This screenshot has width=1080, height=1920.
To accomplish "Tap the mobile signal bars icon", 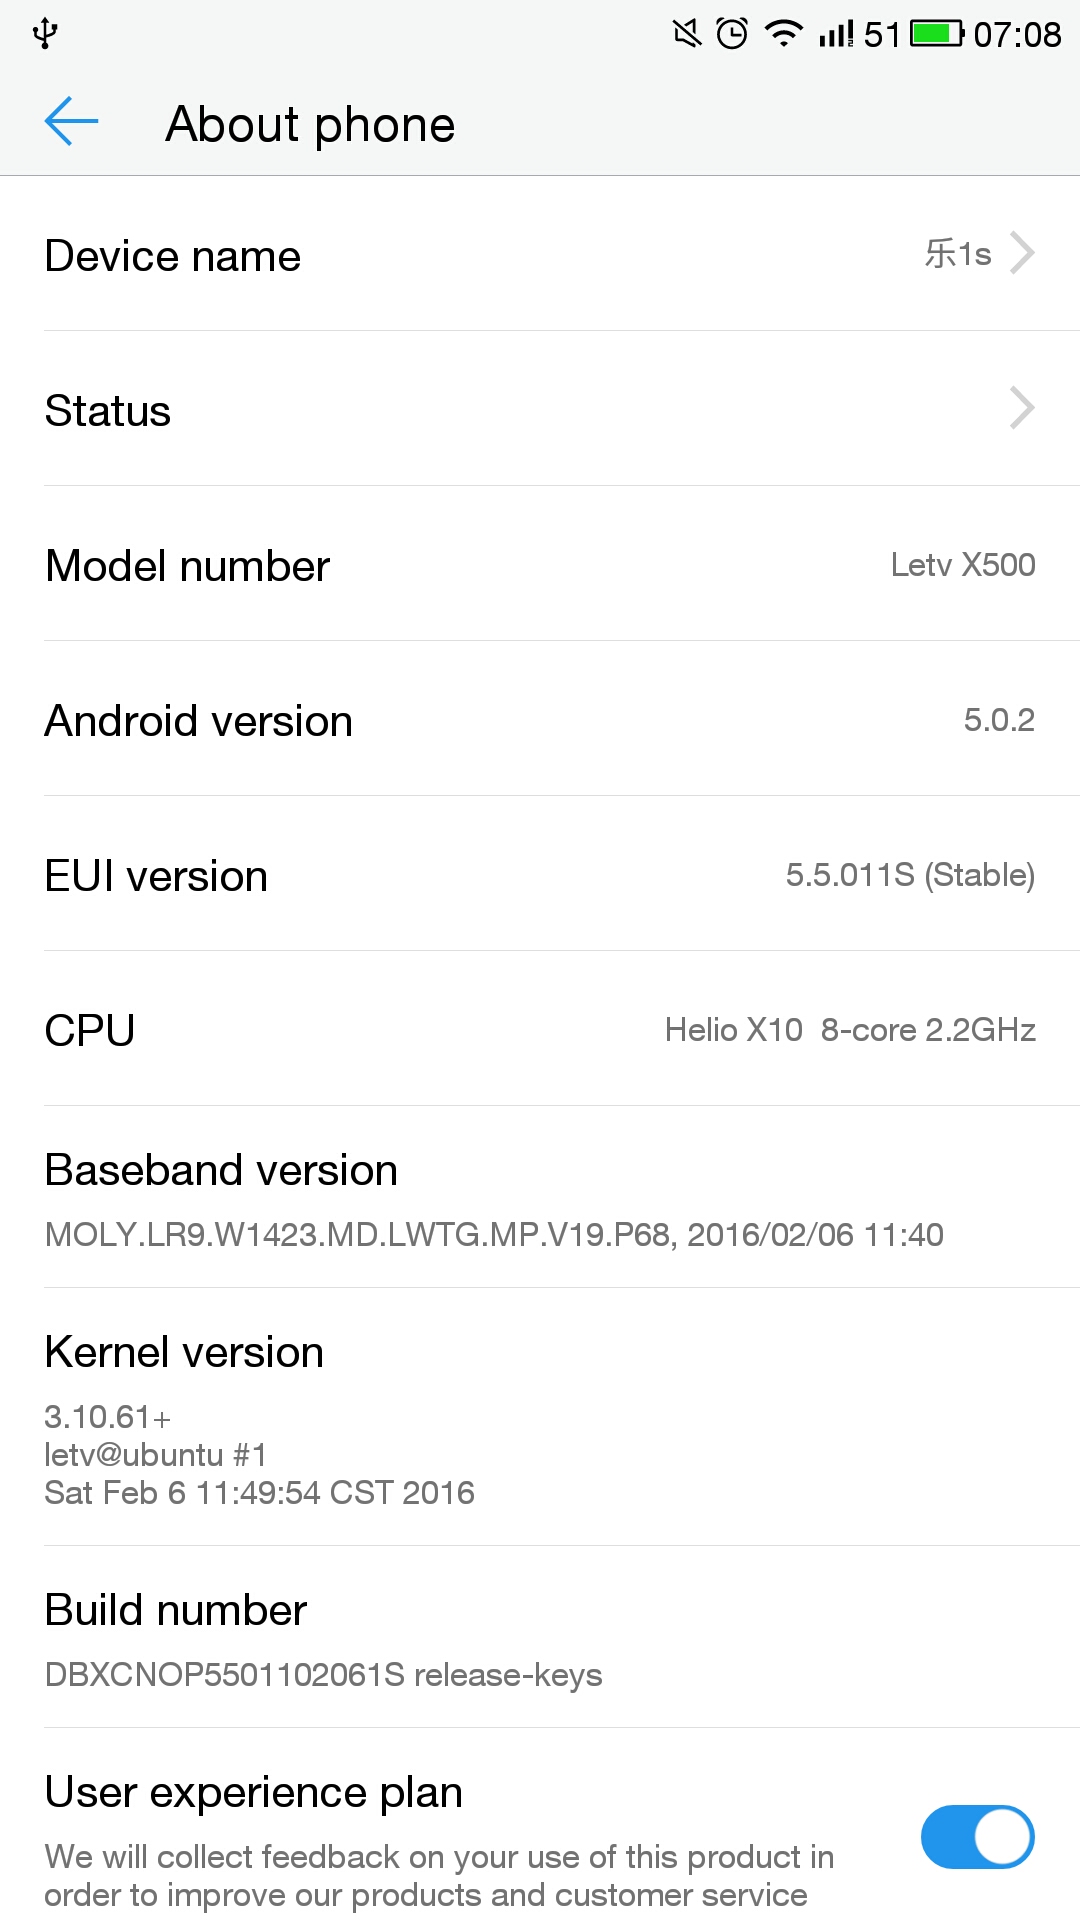I will coord(836,34).
